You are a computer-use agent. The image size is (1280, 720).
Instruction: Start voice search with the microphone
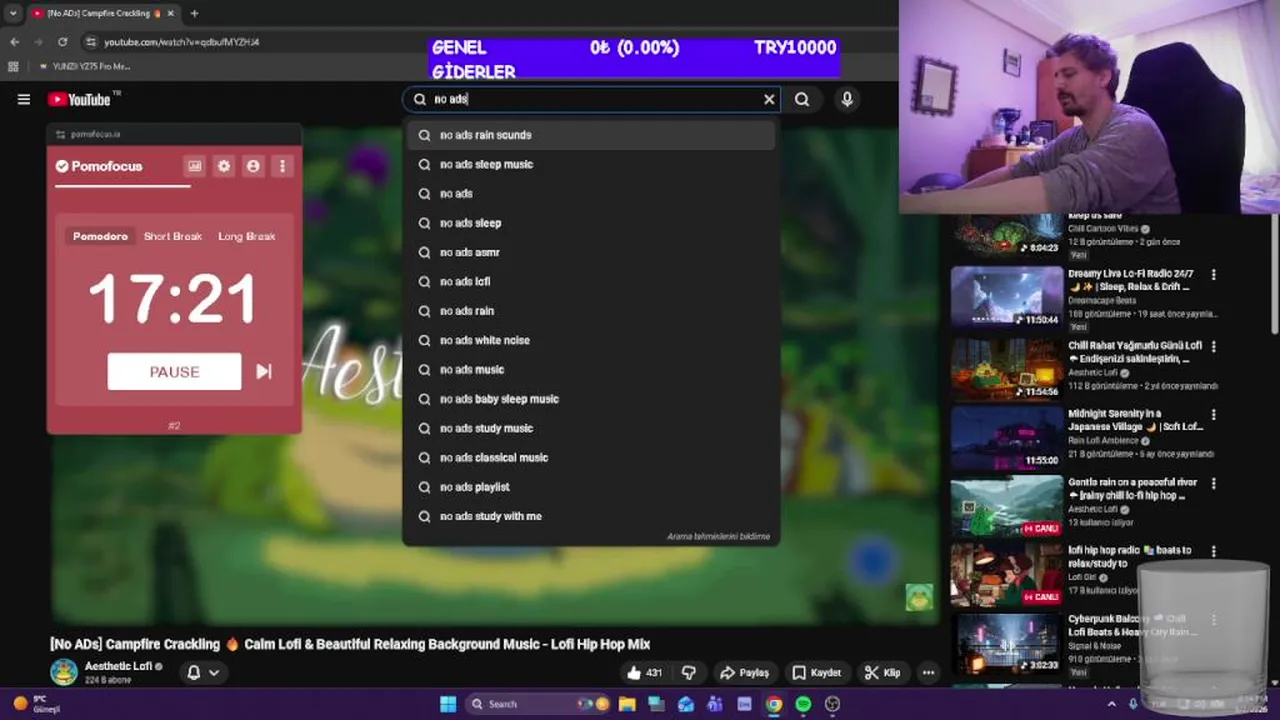(847, 99)
